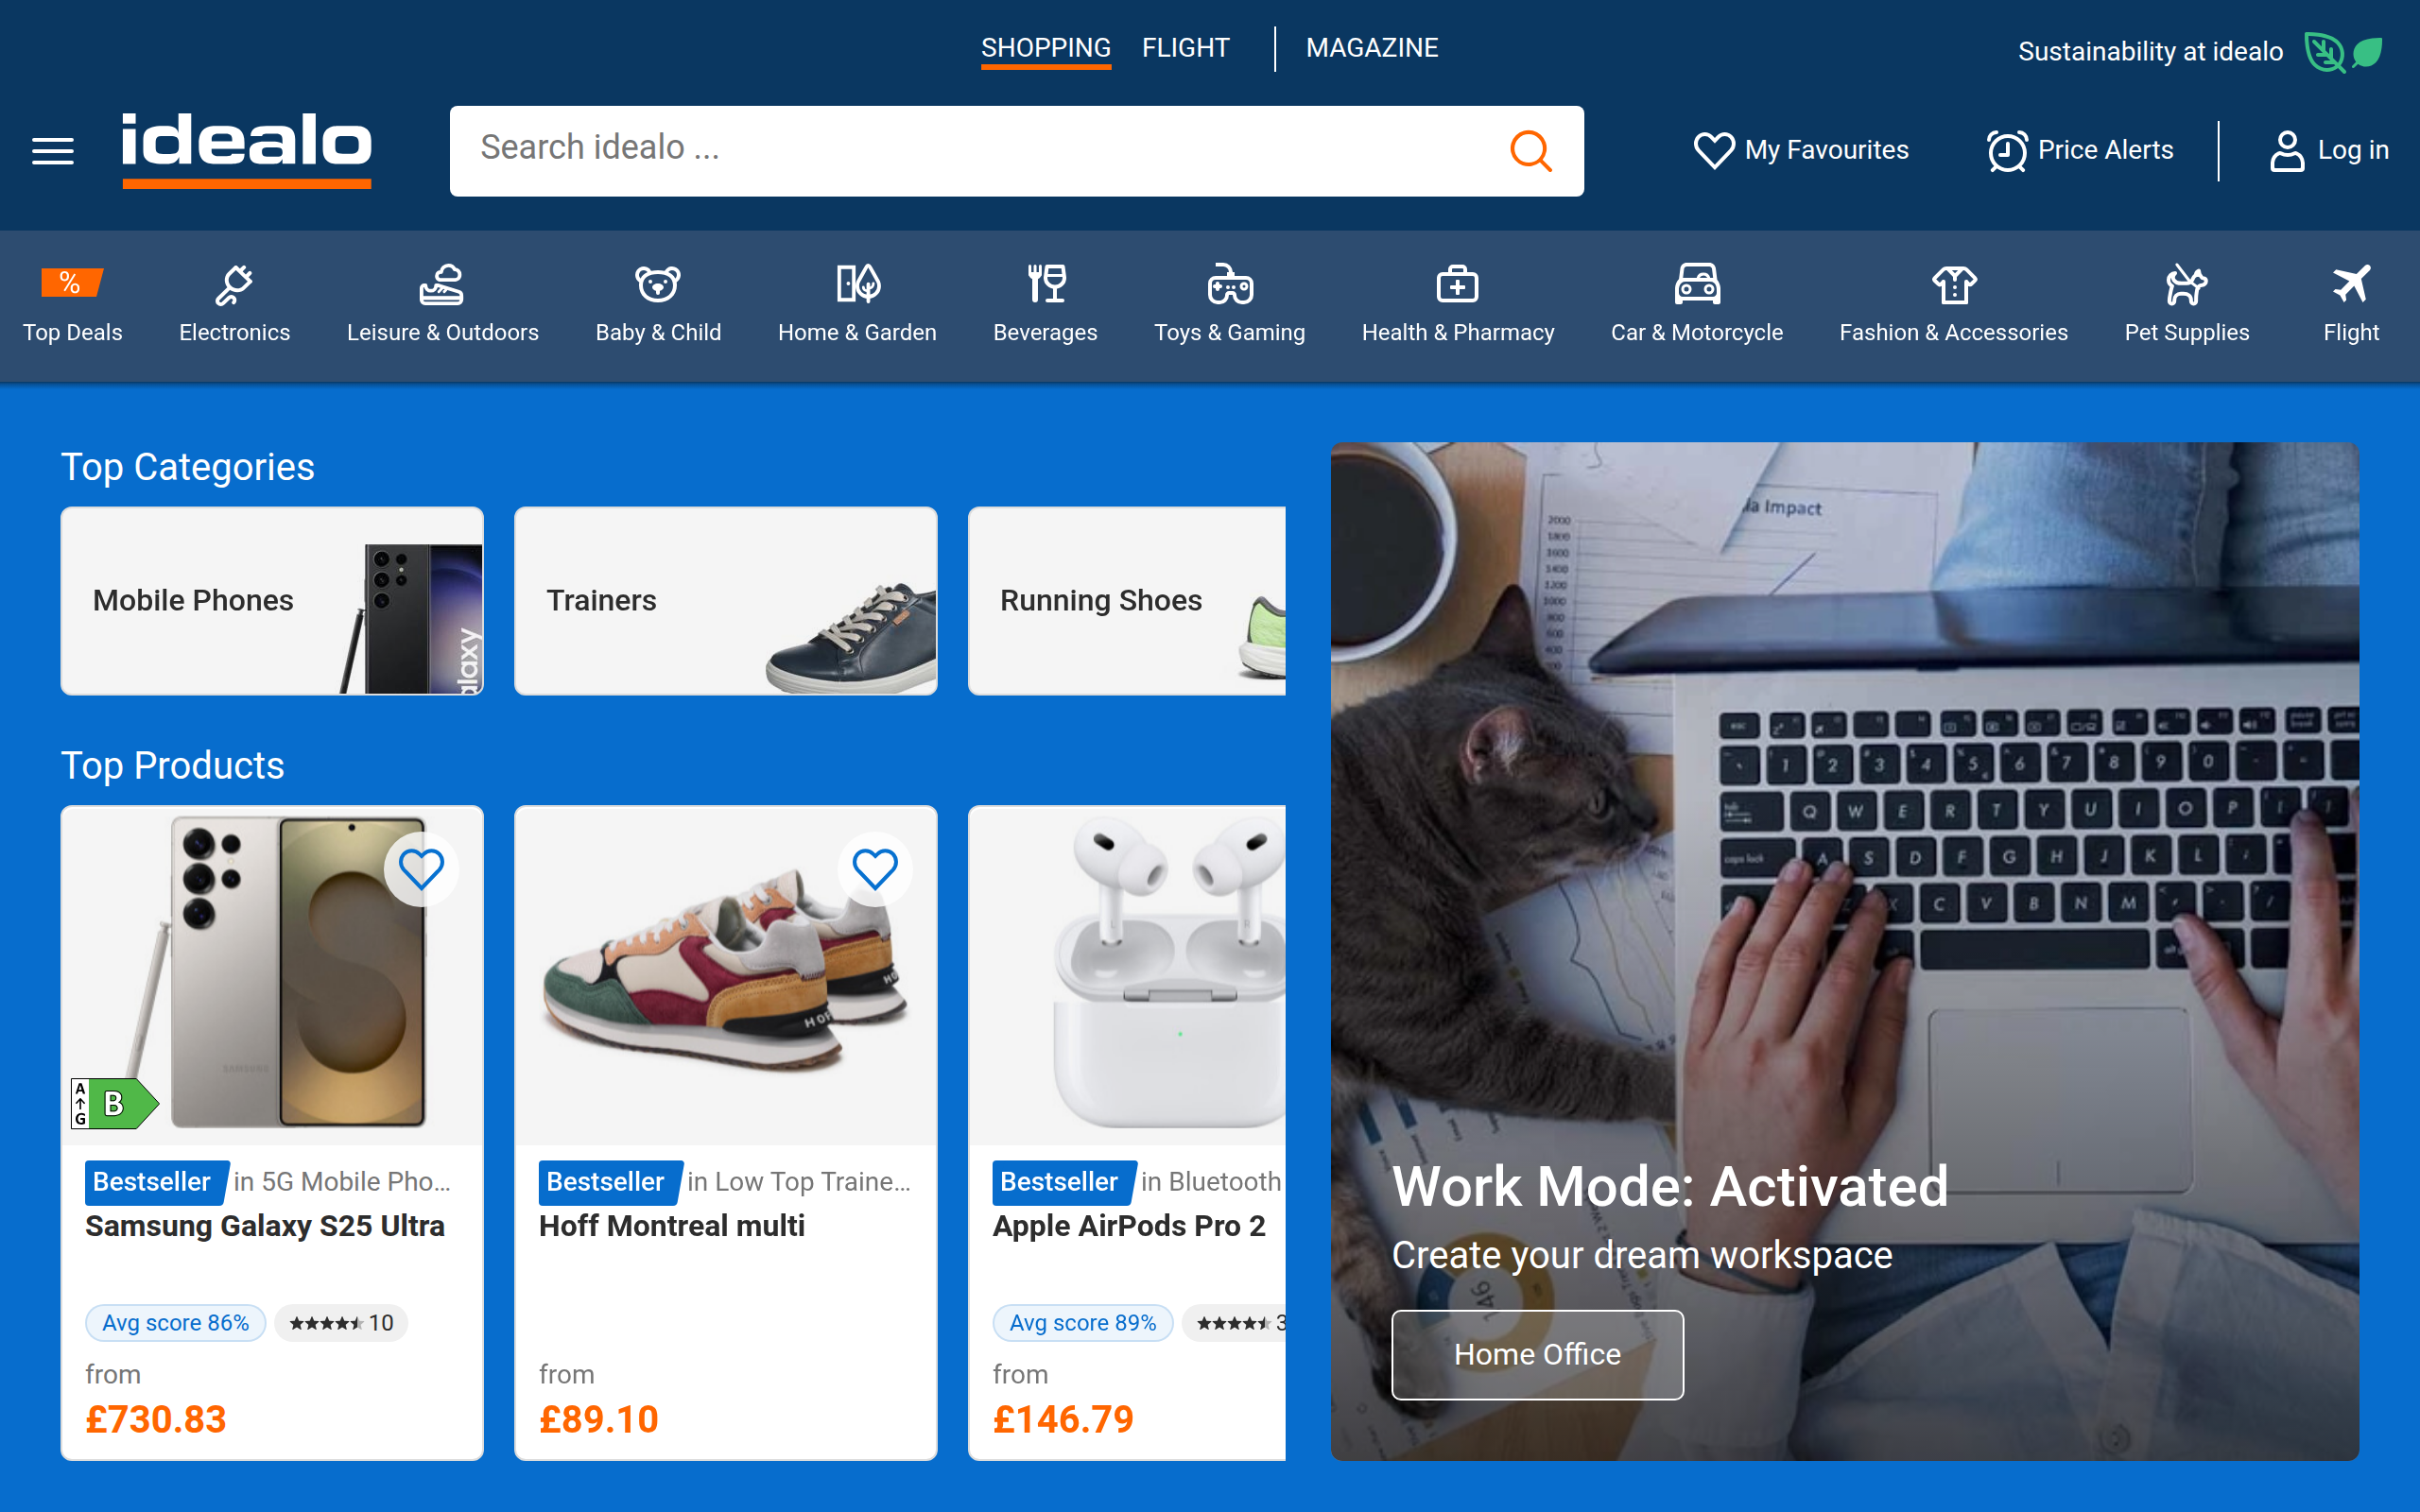Click energy label B badge
The width and height of the screenshot is (2420, 1512).
click(114, 1104)
